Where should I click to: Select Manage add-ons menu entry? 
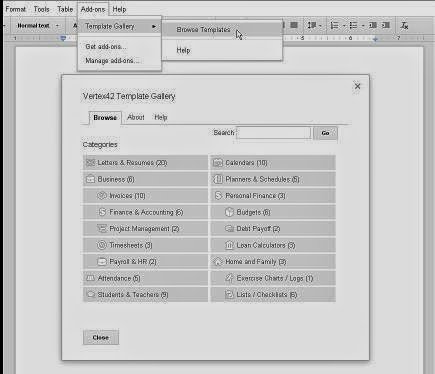pyautogui.click(x=119, y=61)
